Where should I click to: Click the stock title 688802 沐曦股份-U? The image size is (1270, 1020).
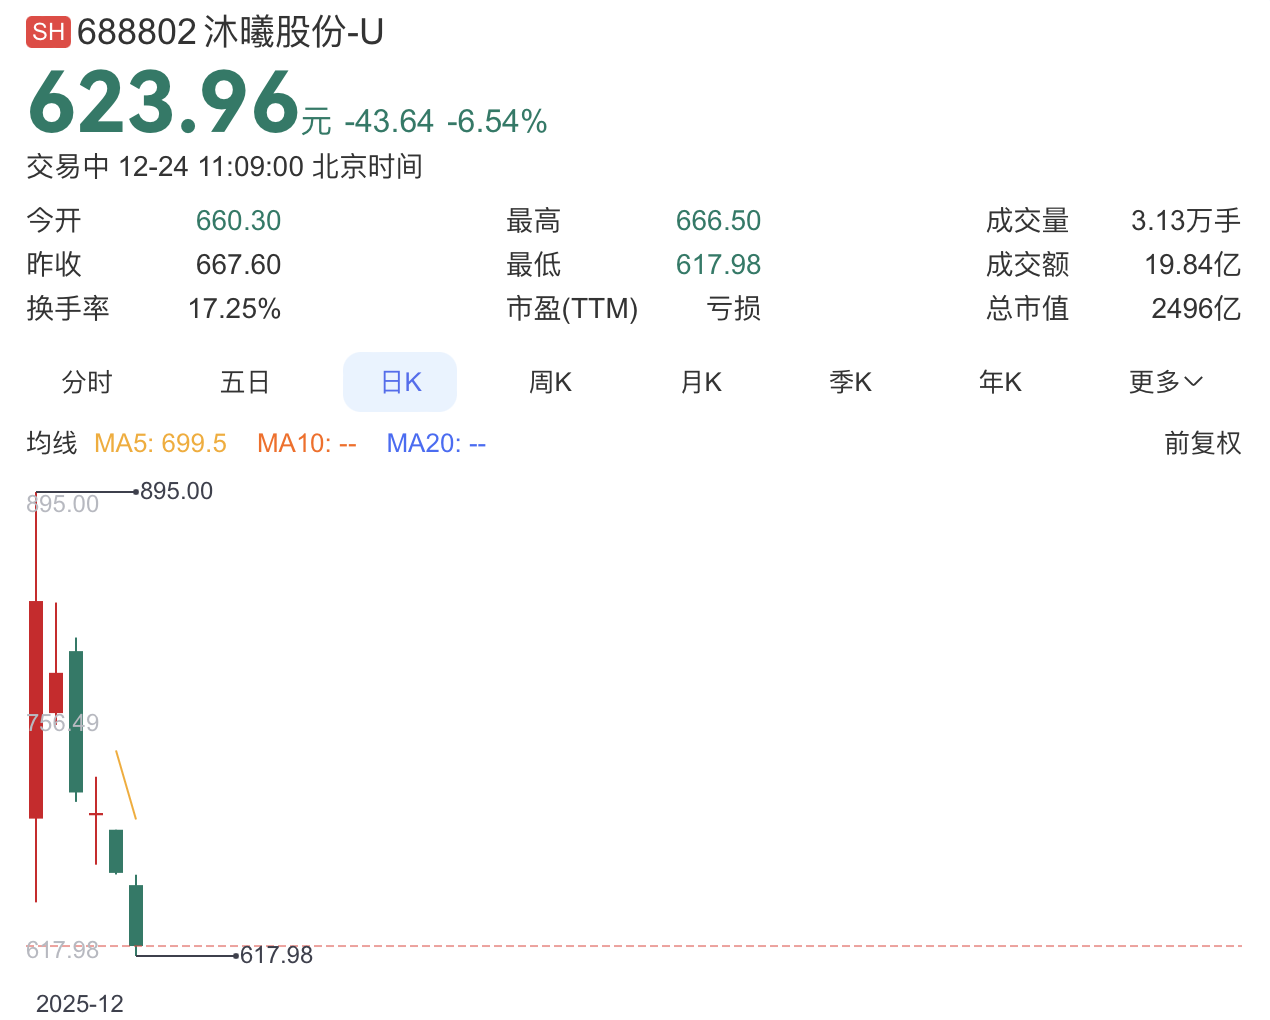click(230, 32)
